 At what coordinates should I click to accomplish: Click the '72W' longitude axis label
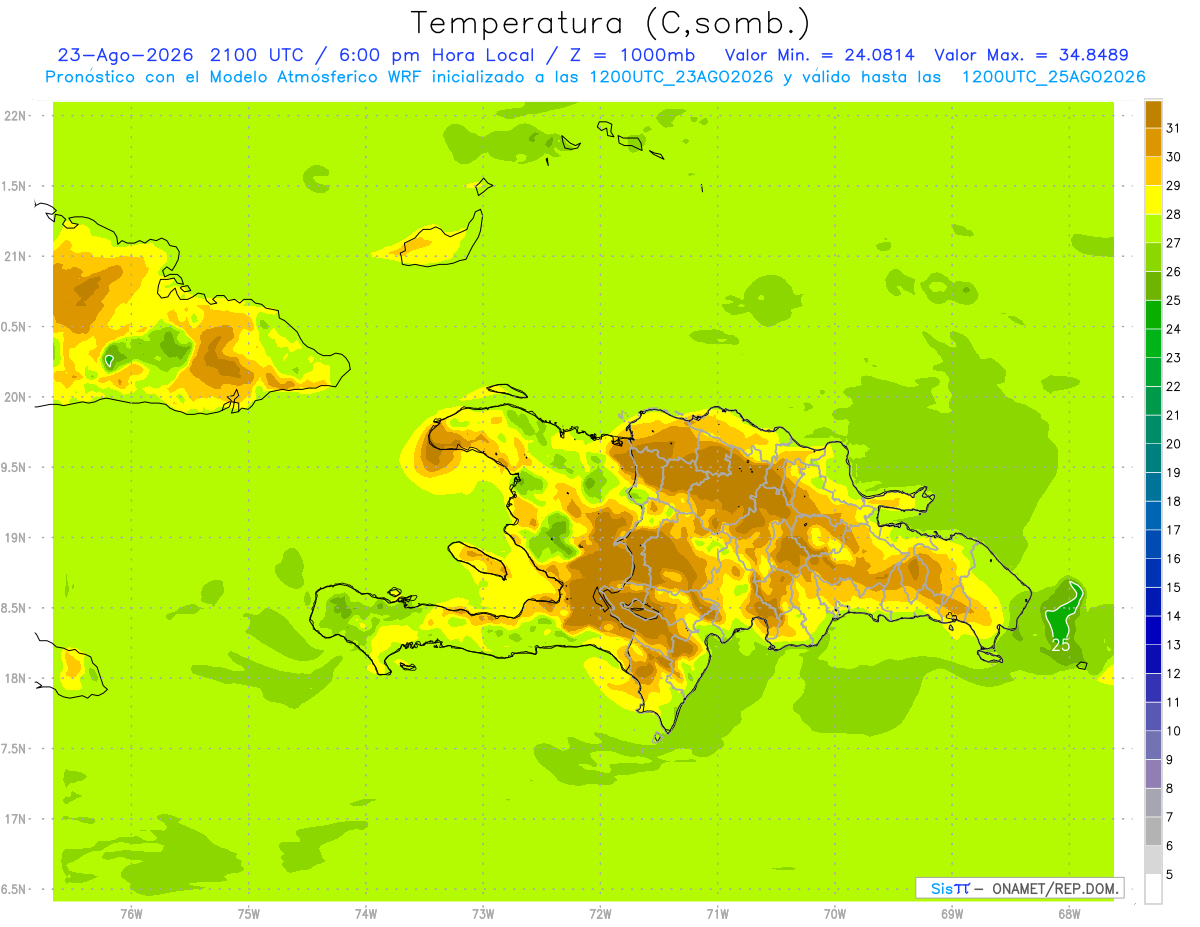[600, 914]
